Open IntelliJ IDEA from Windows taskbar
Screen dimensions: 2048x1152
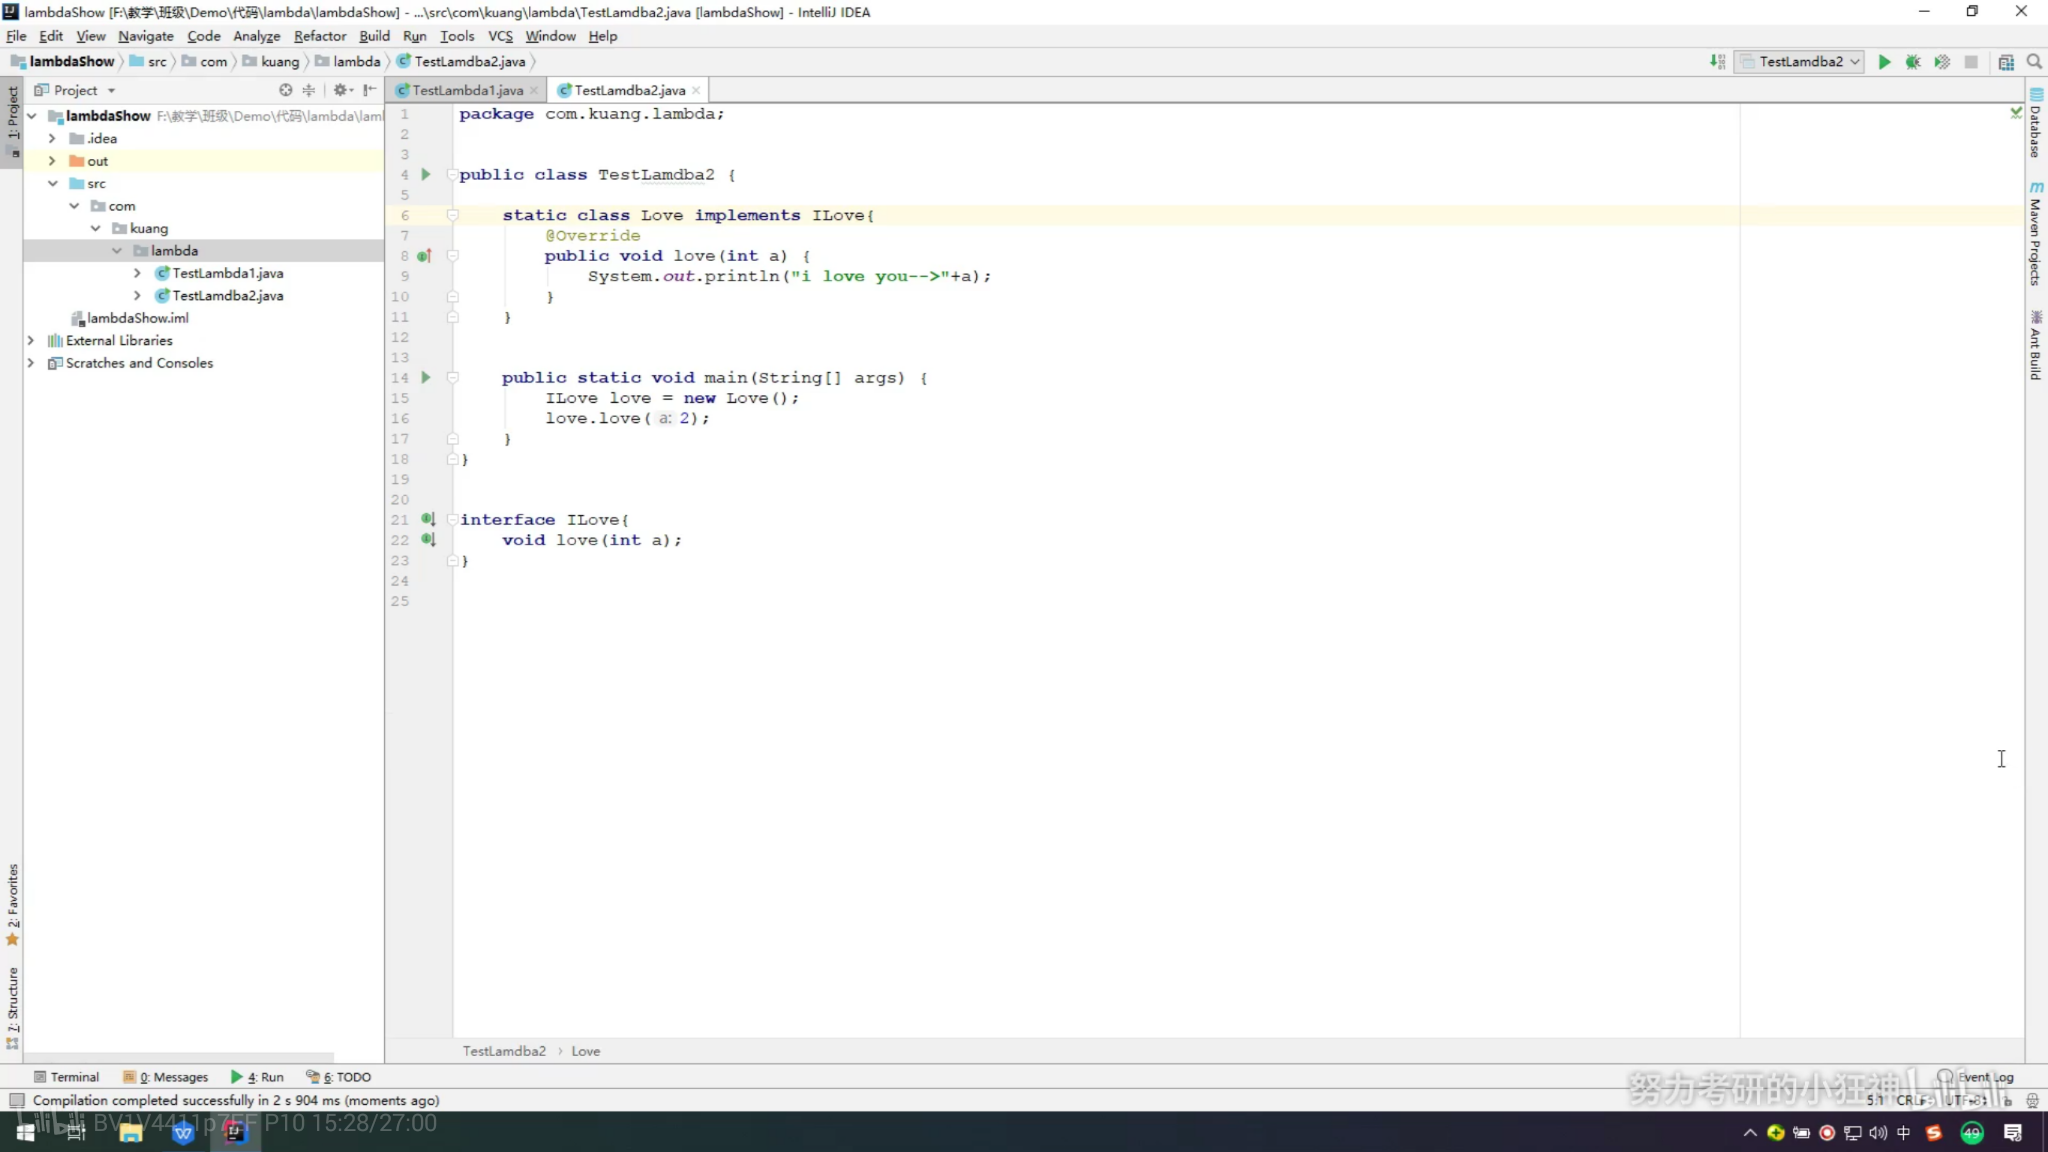point(235,1132)
